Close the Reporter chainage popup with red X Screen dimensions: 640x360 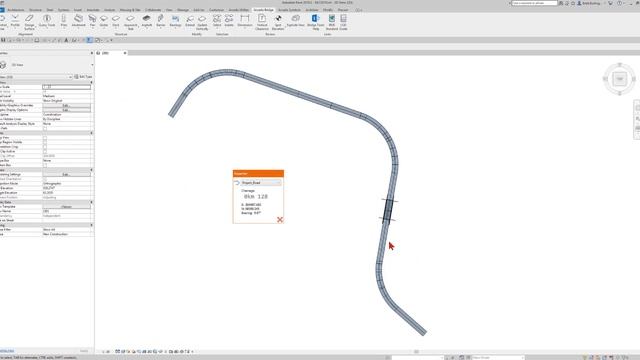(280, 220)
